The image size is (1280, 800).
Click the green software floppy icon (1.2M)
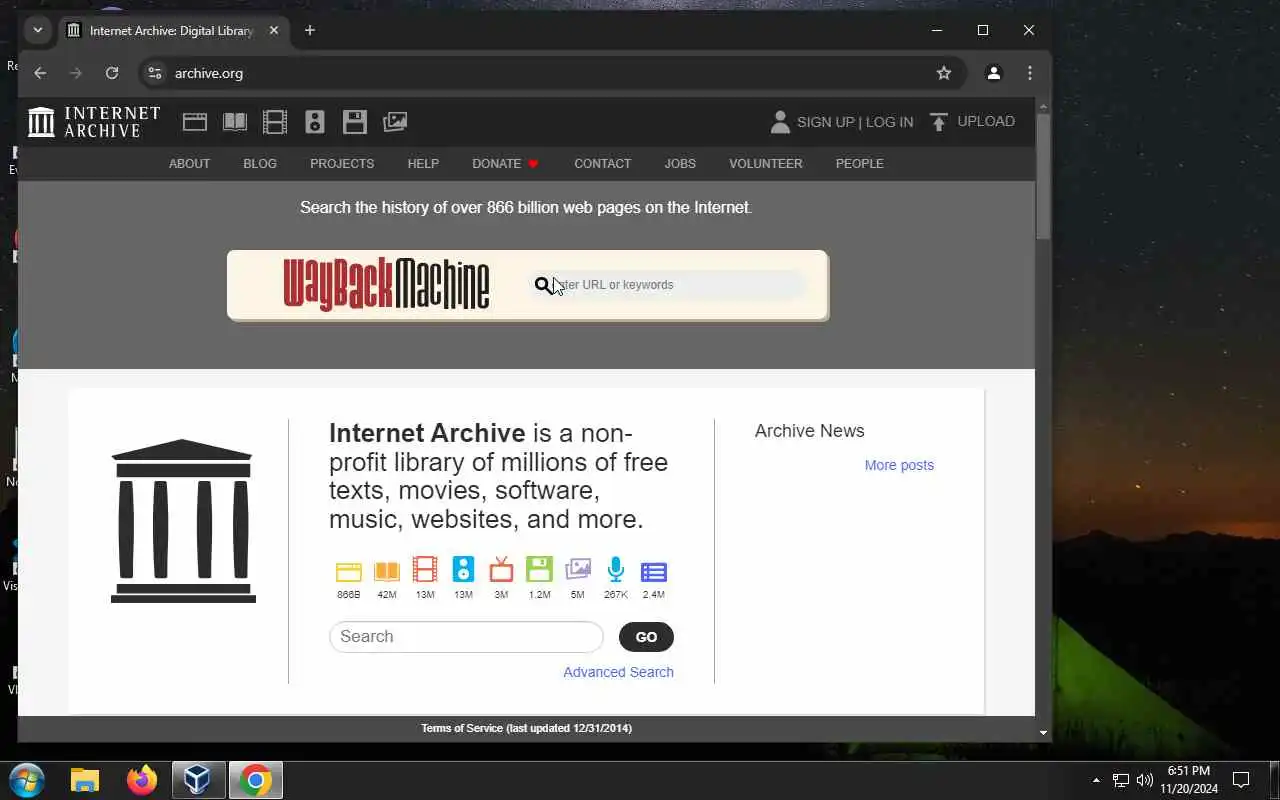pyautogui.click(x=539, y=570)
